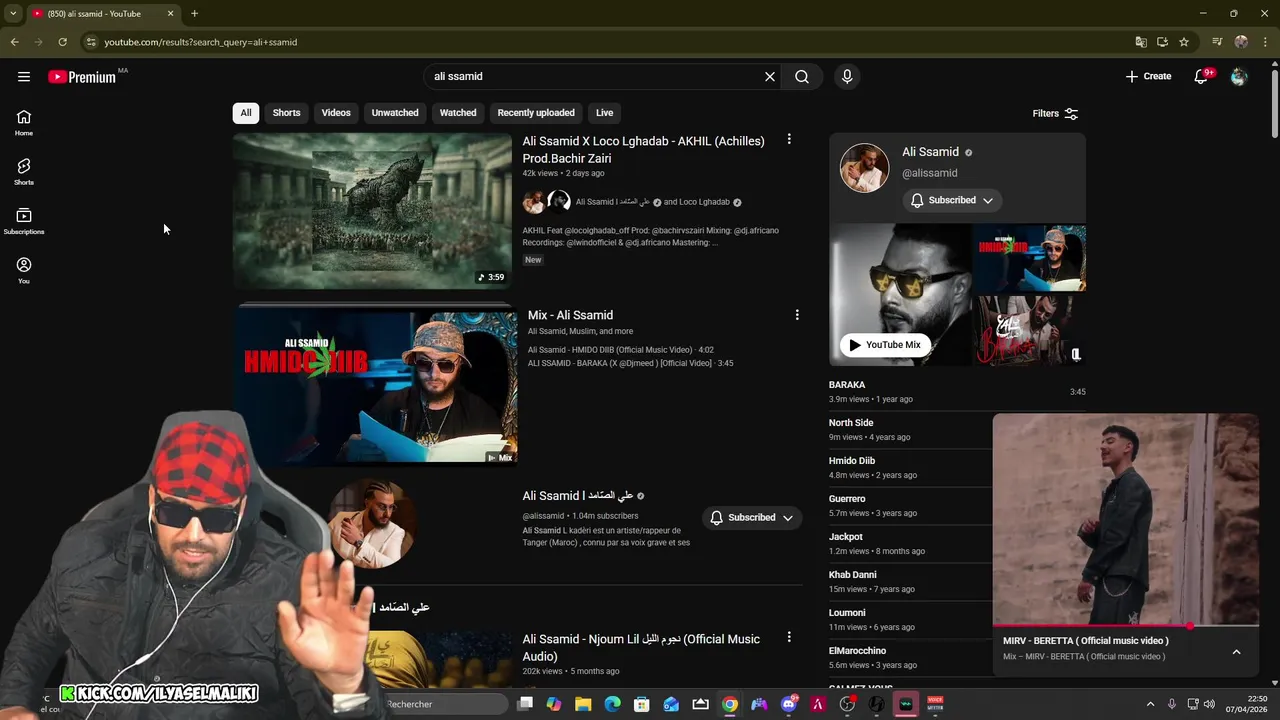Screen dimensions: 1280x720
Task: Open Discord from the taskbar
Action: point(789,704)
